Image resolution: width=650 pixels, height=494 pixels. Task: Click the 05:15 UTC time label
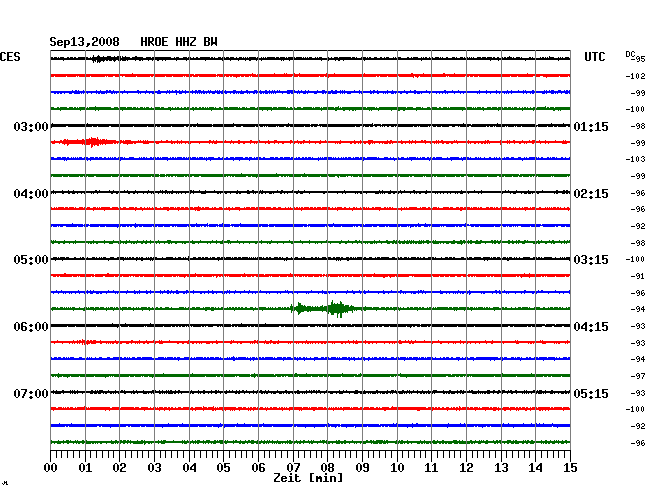point(591,393)
